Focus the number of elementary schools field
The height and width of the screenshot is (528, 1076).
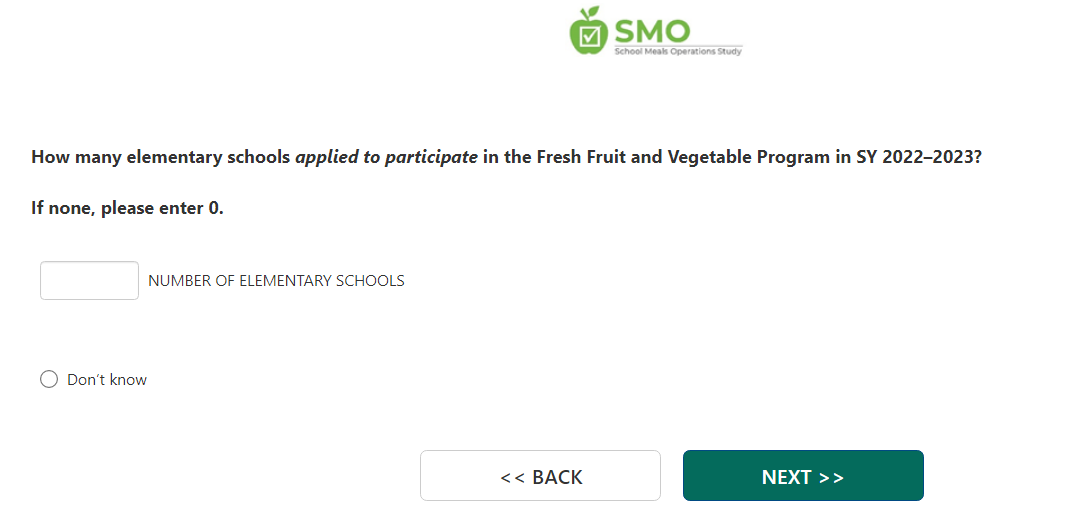tap(89, 281)
